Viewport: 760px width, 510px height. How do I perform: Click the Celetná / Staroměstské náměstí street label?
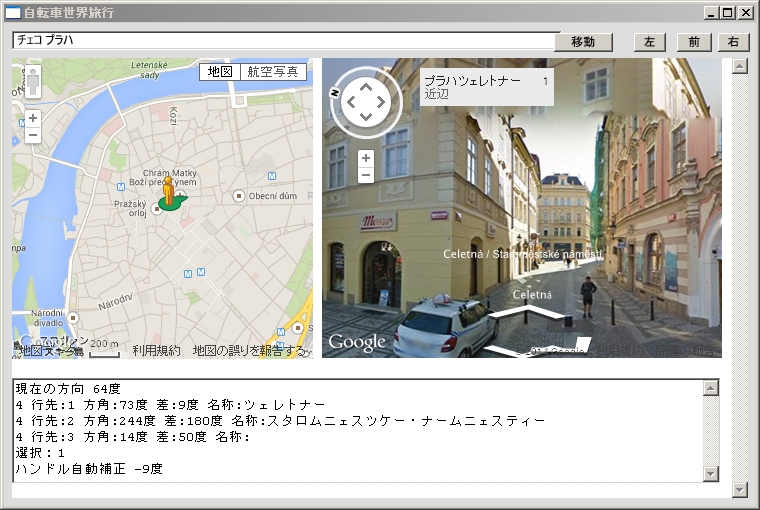pos(522,254)
